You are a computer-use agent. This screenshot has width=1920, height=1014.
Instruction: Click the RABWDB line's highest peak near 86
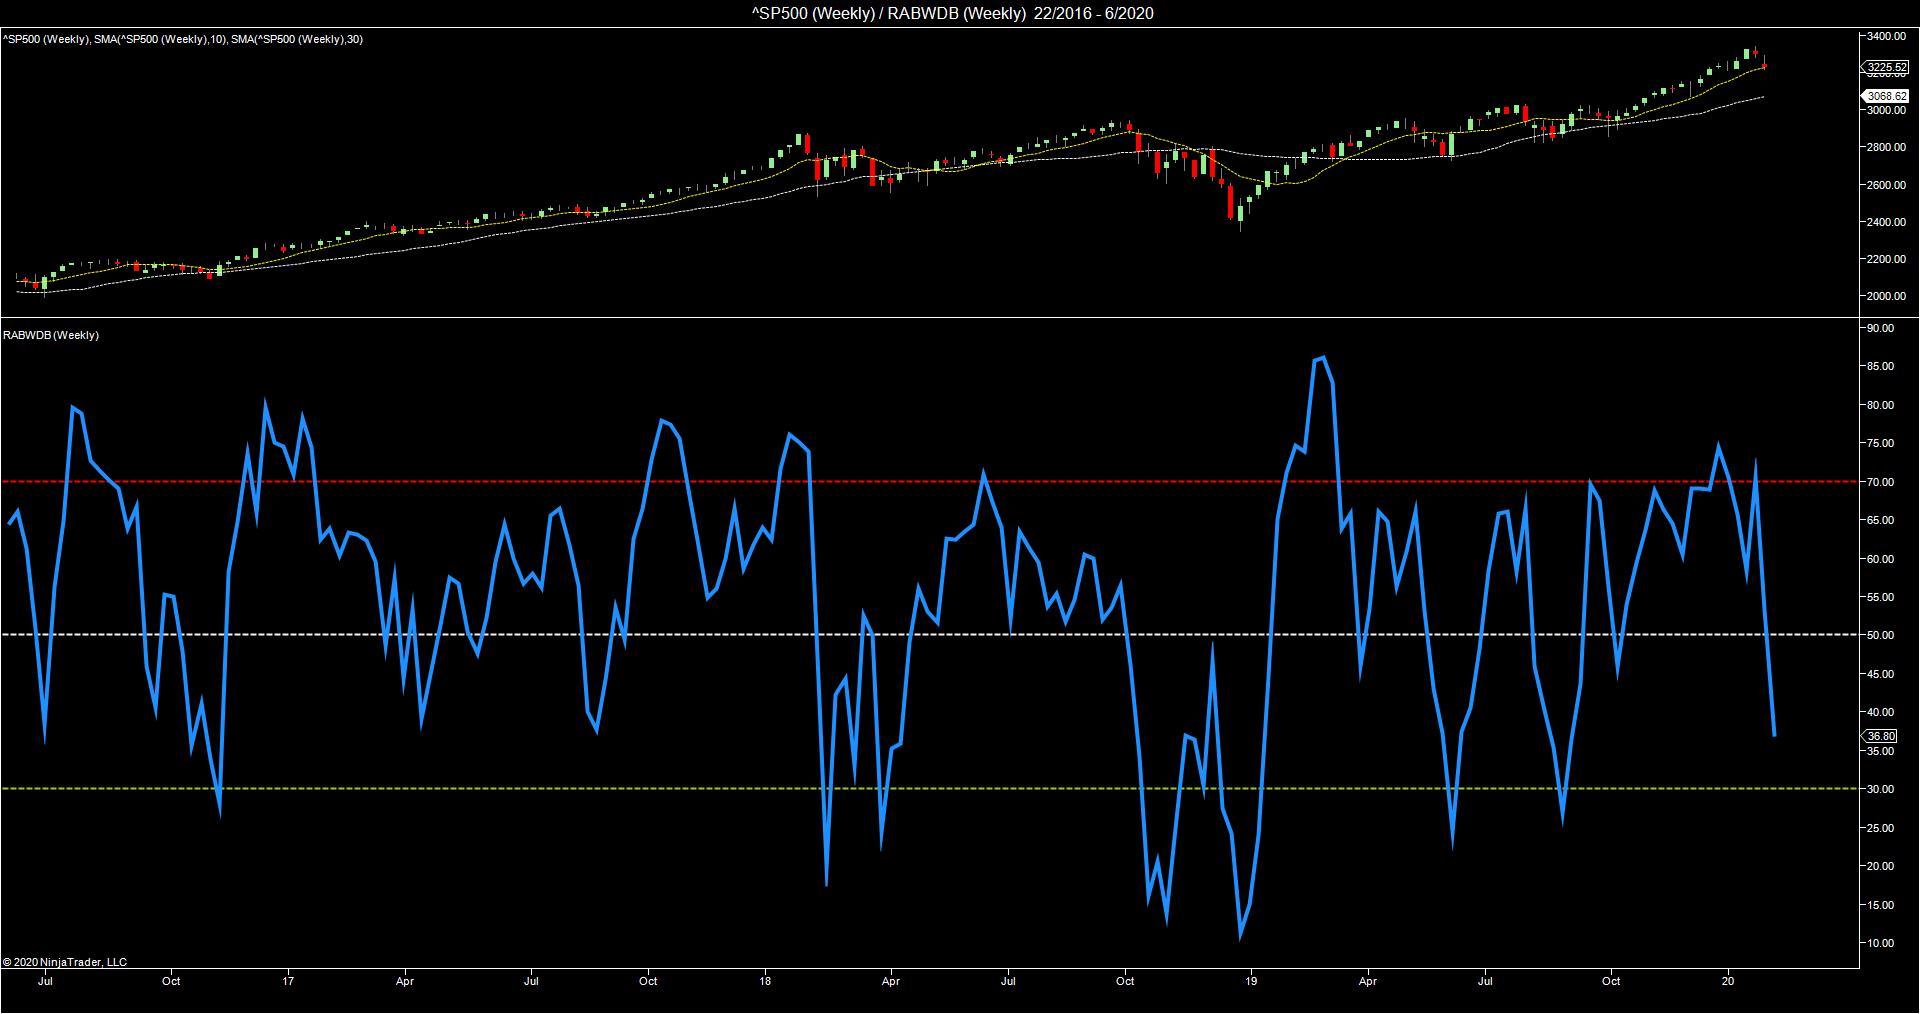(x=1323, y=357)
